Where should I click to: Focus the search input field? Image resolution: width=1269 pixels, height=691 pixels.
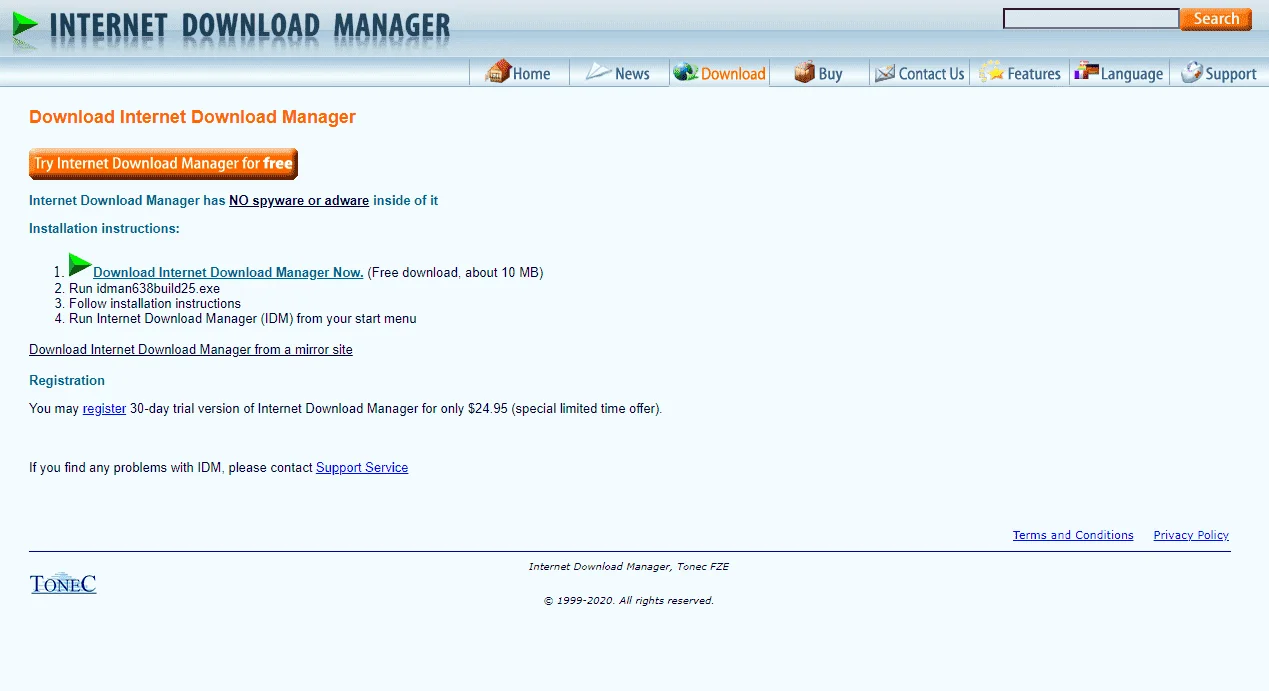[x=1091, y=19]
